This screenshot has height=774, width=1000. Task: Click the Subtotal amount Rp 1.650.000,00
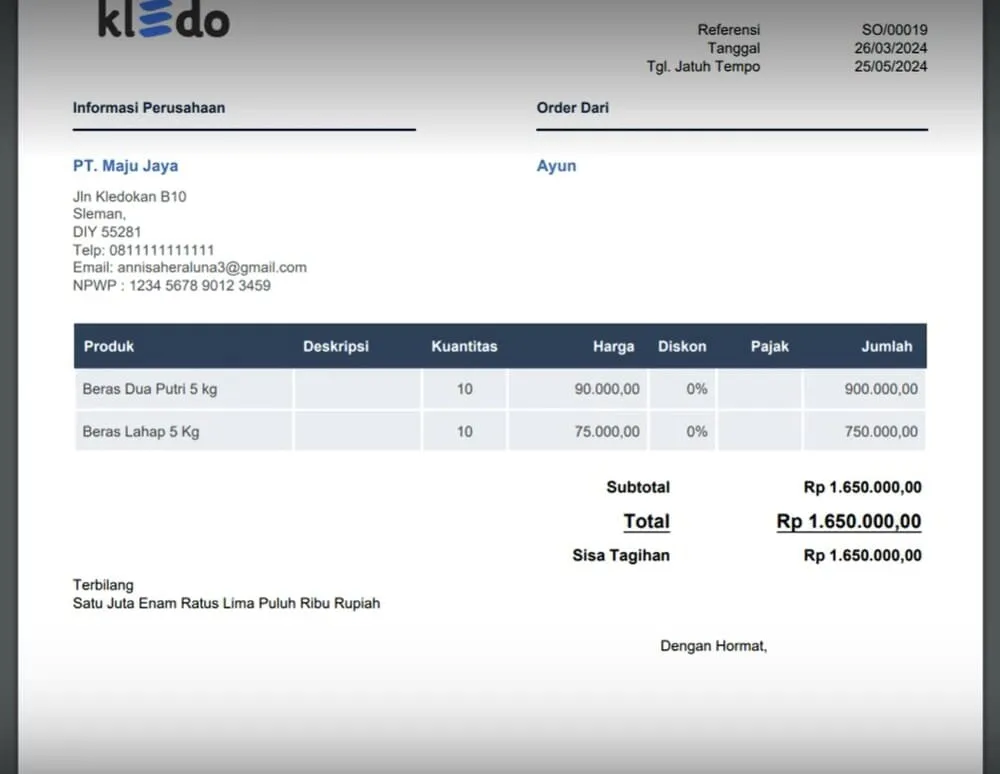tap(861, 488)
